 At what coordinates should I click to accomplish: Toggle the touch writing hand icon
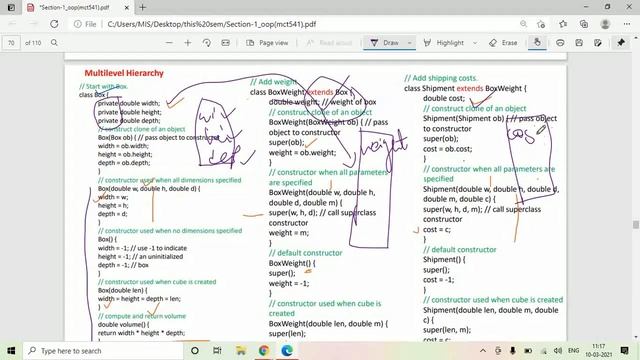pos(537,42)
